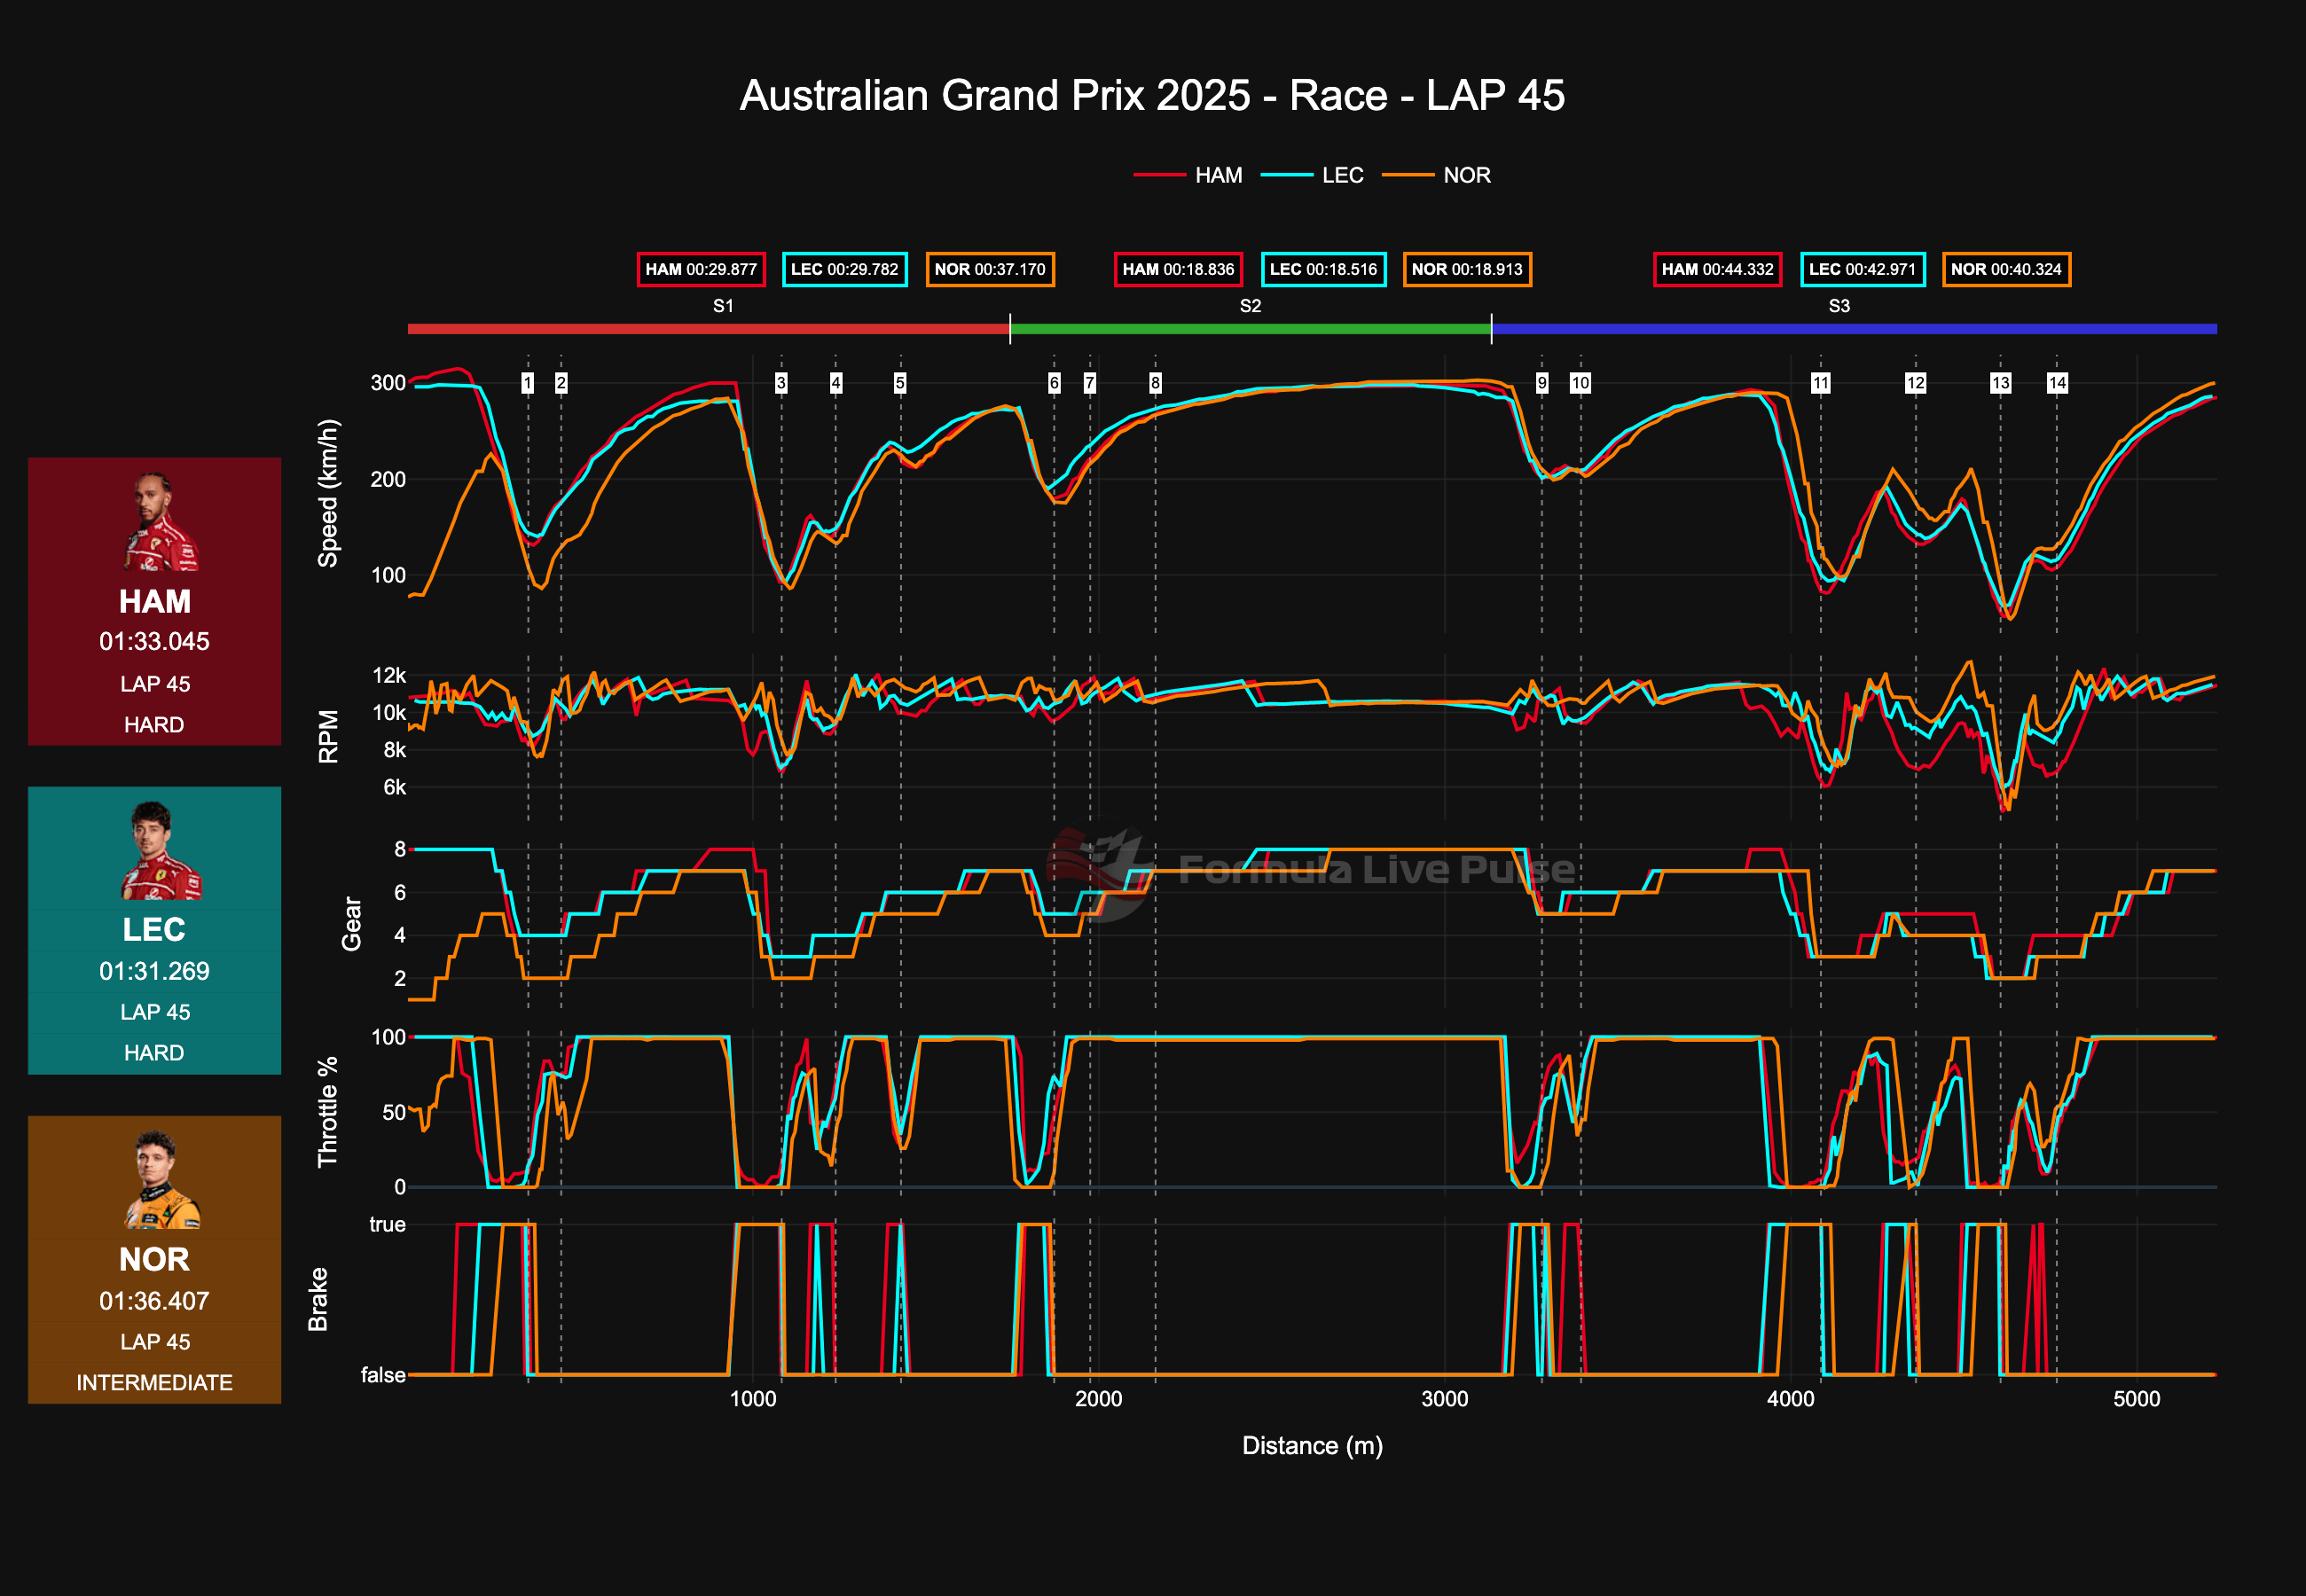The image size is (2306, 1596).
Task: Click the Gear axis label
Action: [x=352, y=923]
